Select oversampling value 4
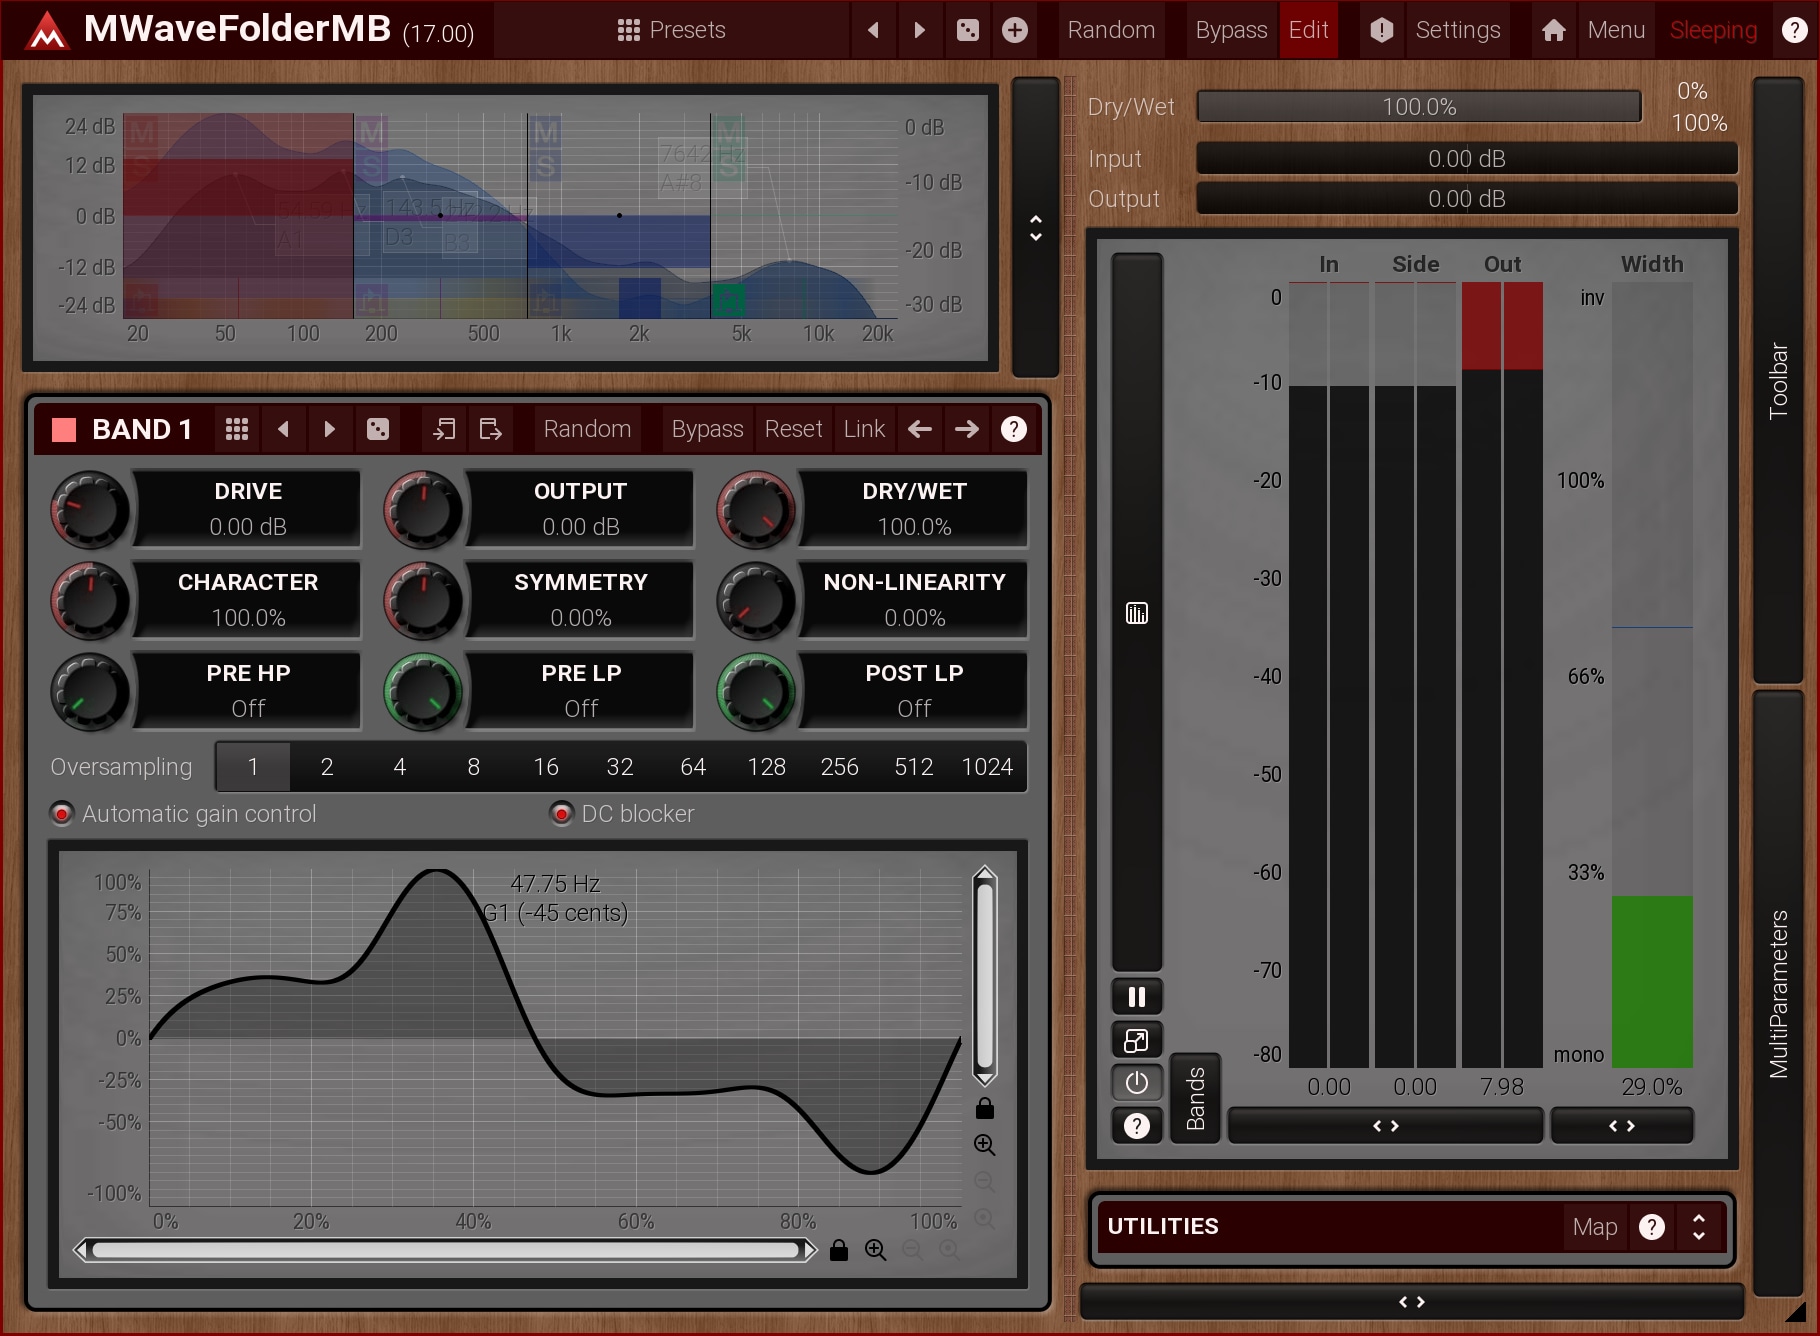The height and width of the screenshot is (1336, 1820). point(400,767)
